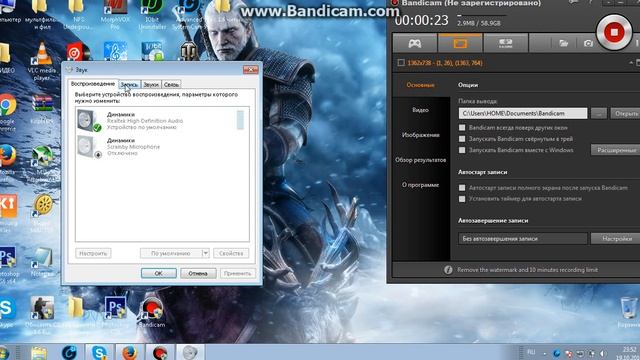640x360 pixels.
Task: Select the Воспроизведение tab
Action: (x=93, y=84)
